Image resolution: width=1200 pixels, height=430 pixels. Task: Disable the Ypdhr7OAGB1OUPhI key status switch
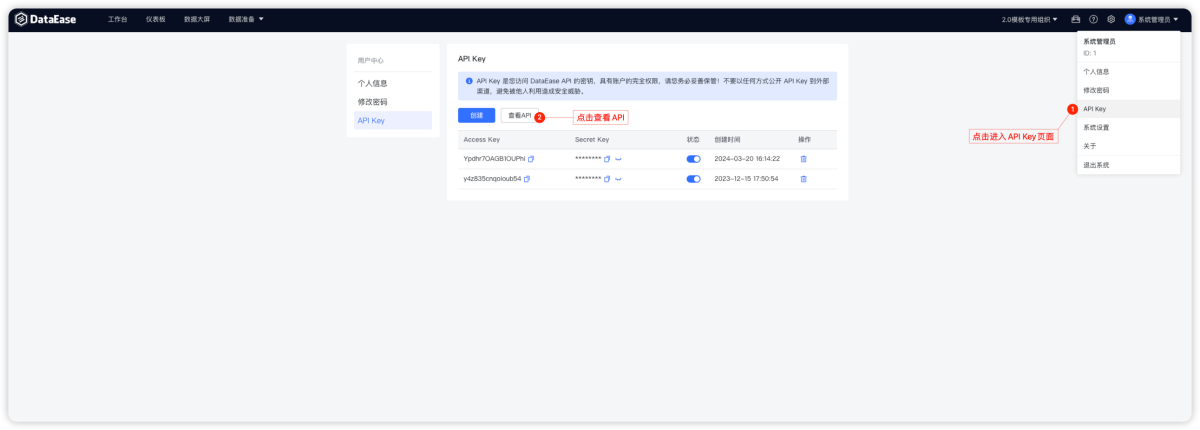click(693, 159)
